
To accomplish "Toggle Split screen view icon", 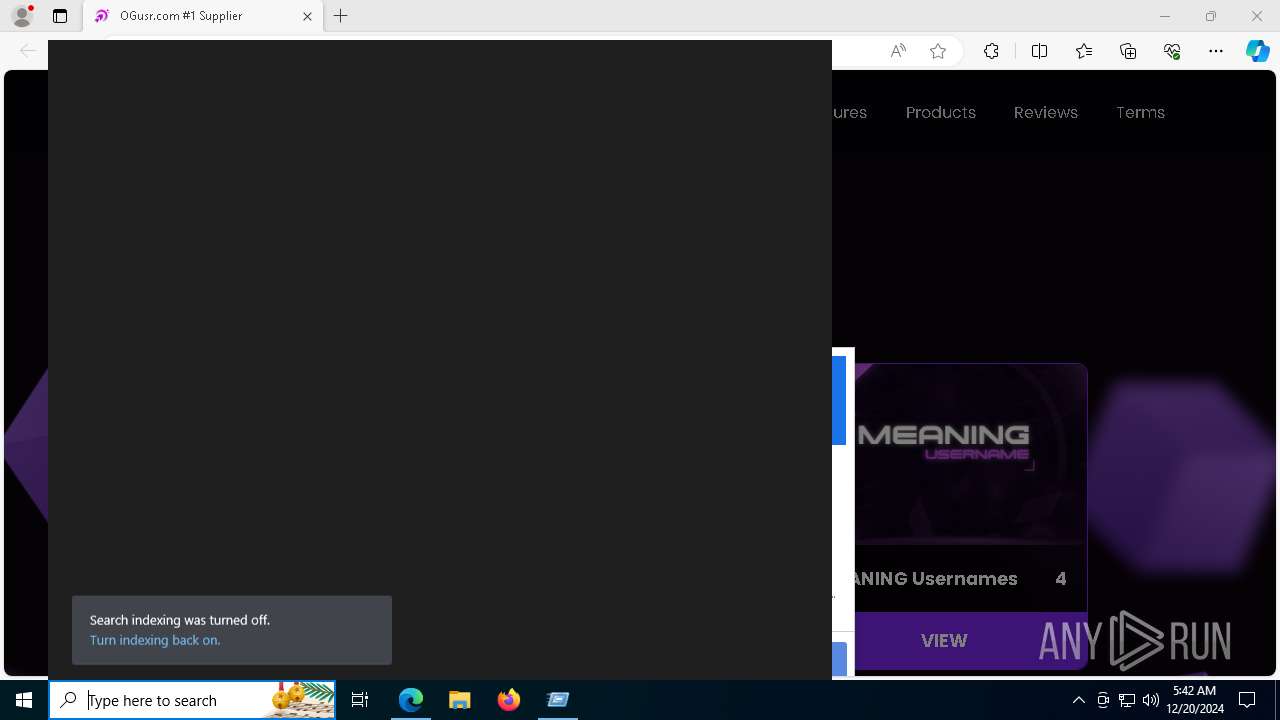I will pos(1039,51).
